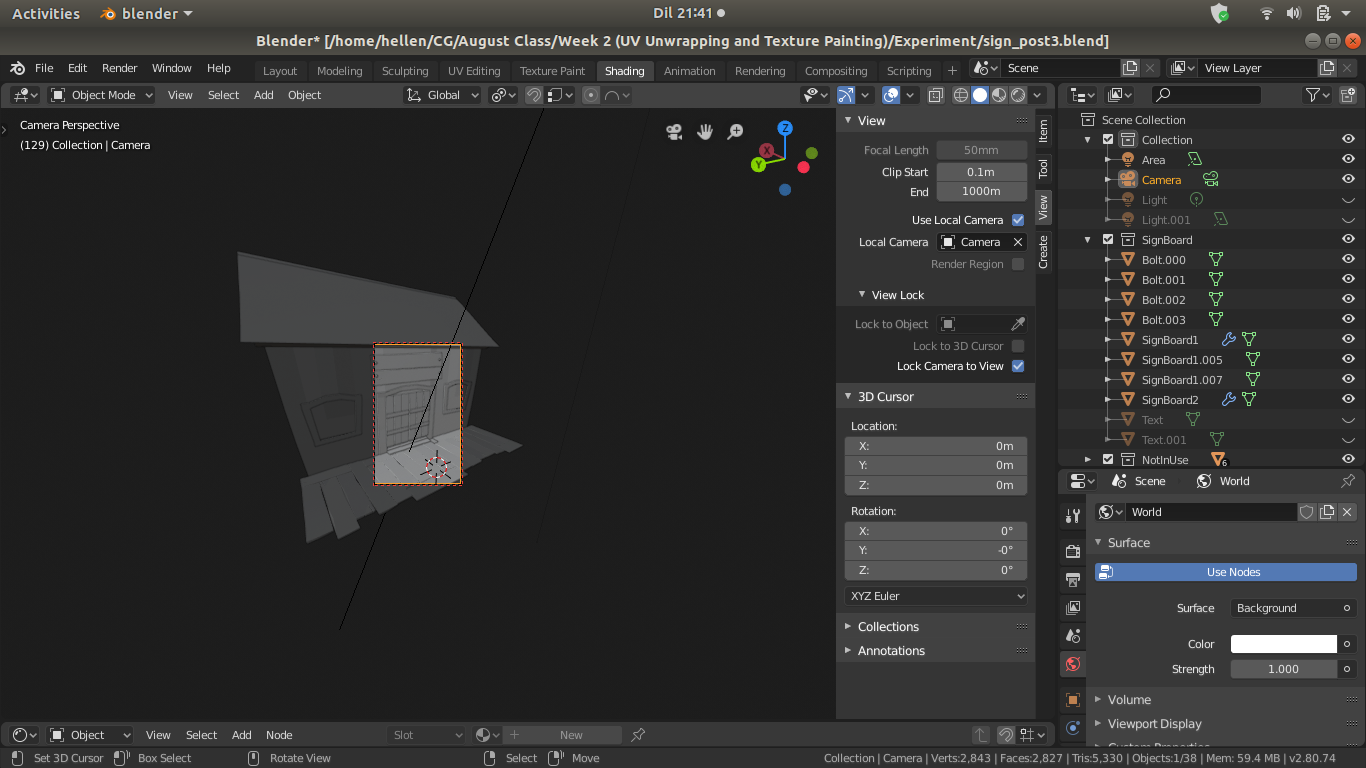Open Scene properties tab icon
This screenshot has height=768, width=1366.
[x=1073, y=635]
